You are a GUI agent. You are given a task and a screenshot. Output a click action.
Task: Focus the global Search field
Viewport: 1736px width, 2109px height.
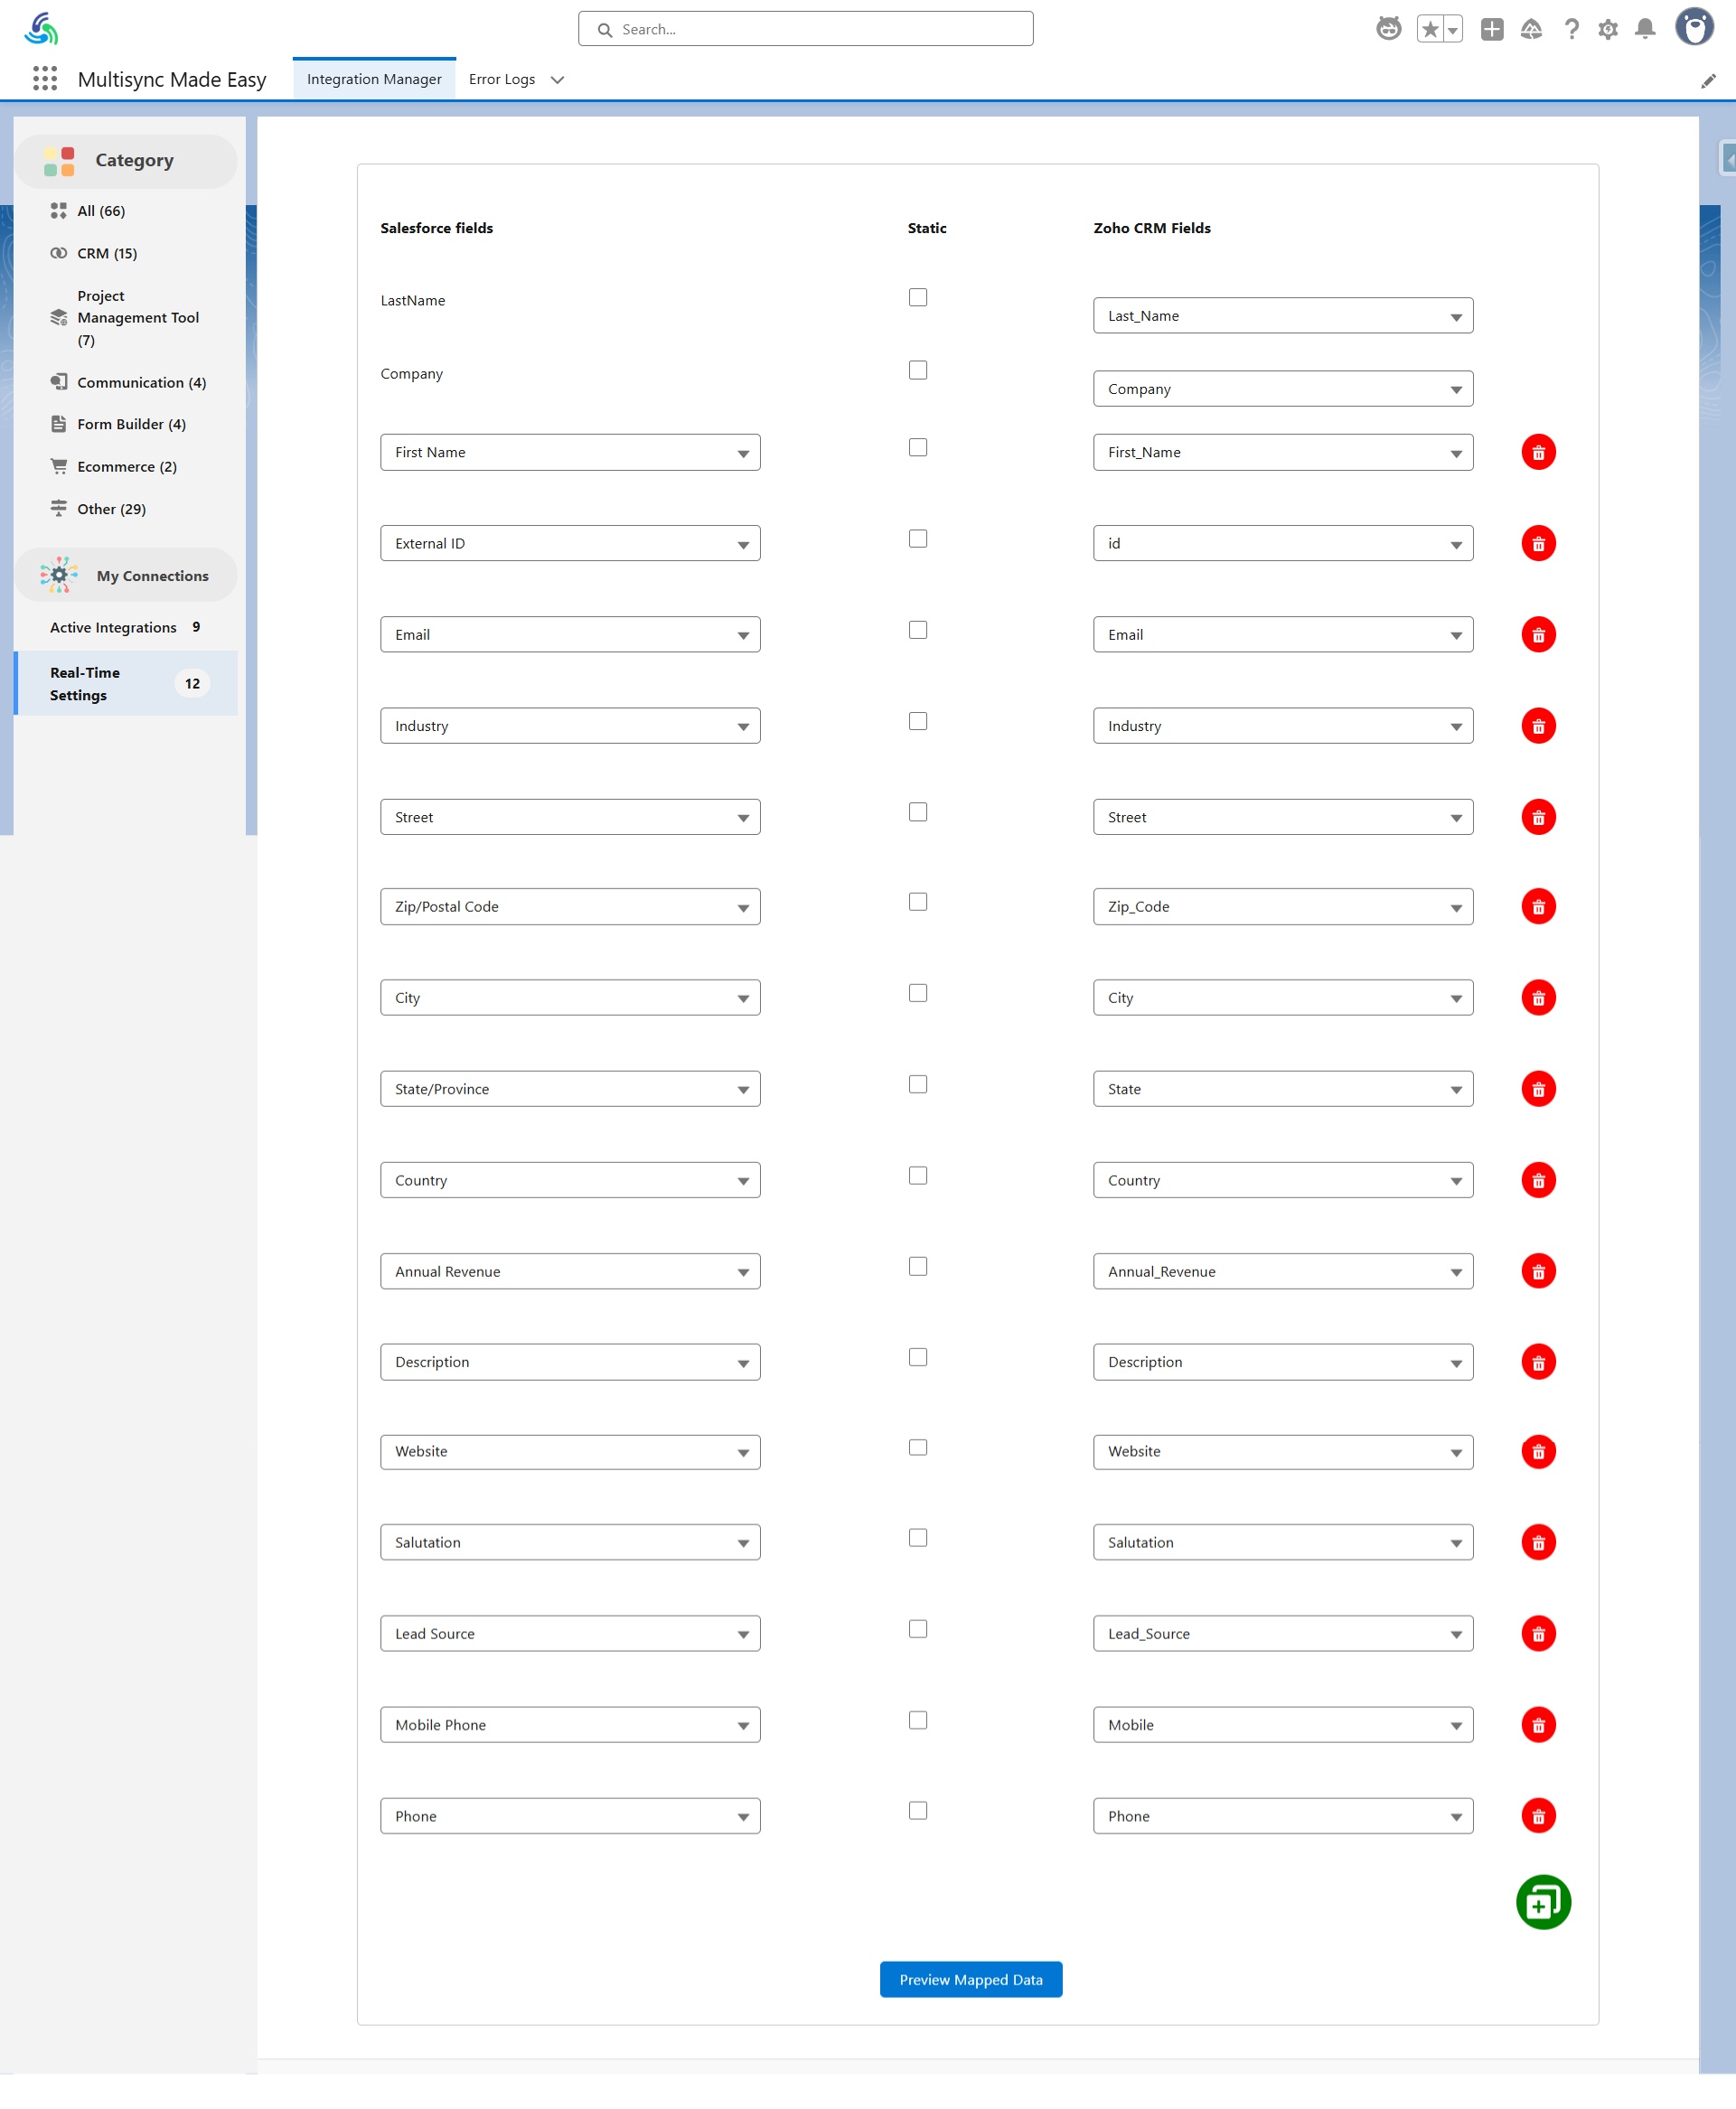805,29
